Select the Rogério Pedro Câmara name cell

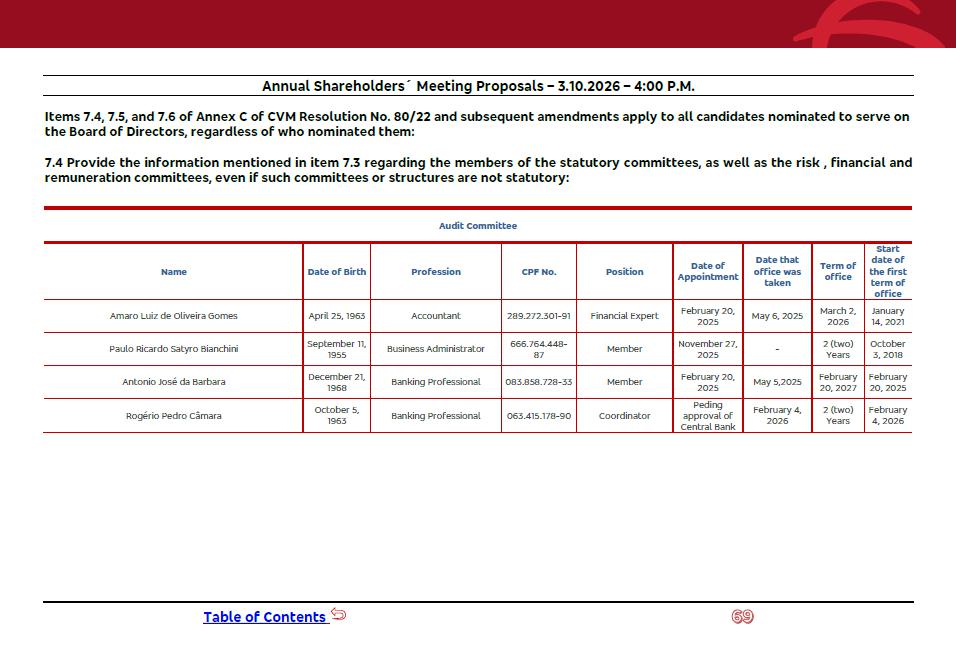point(174,416)
